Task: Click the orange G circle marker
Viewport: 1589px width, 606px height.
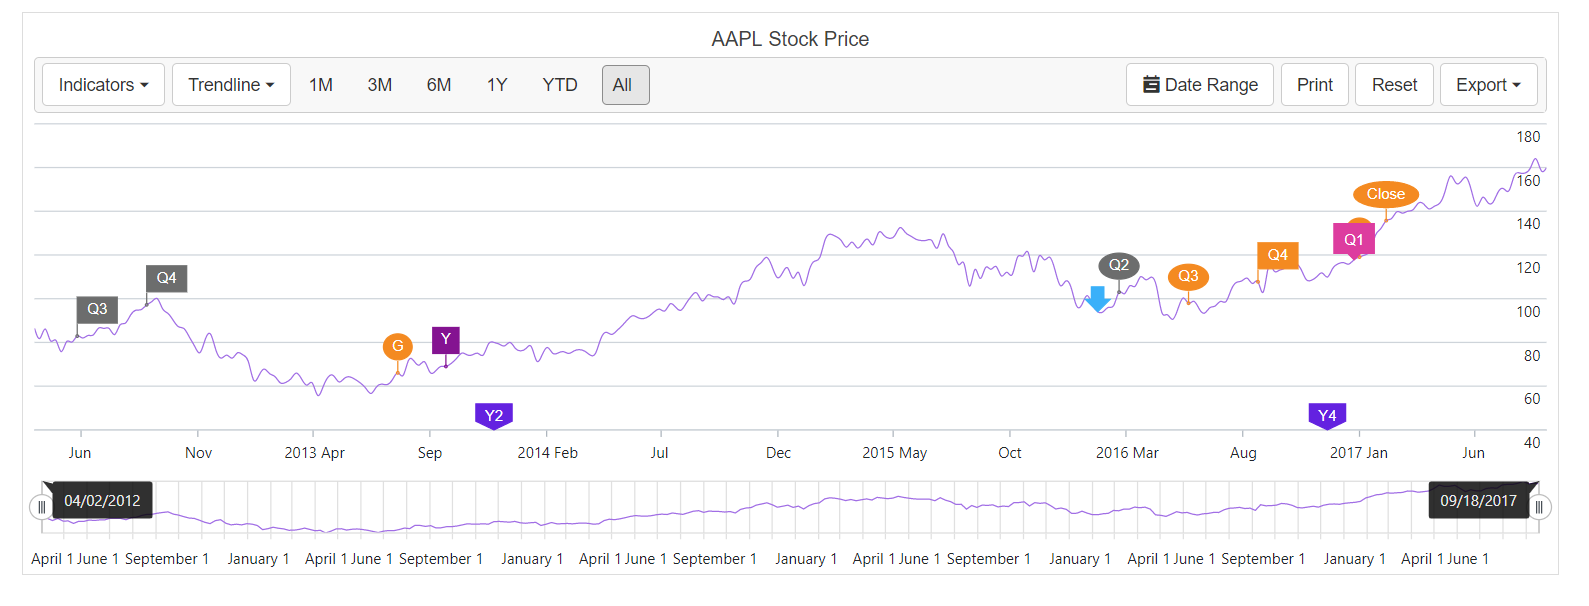Action: (x=398, y=347)
